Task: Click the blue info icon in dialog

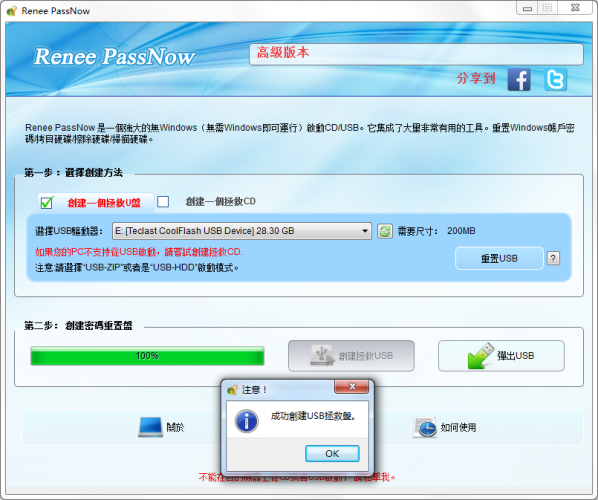Action: click(x=246, y=421)
